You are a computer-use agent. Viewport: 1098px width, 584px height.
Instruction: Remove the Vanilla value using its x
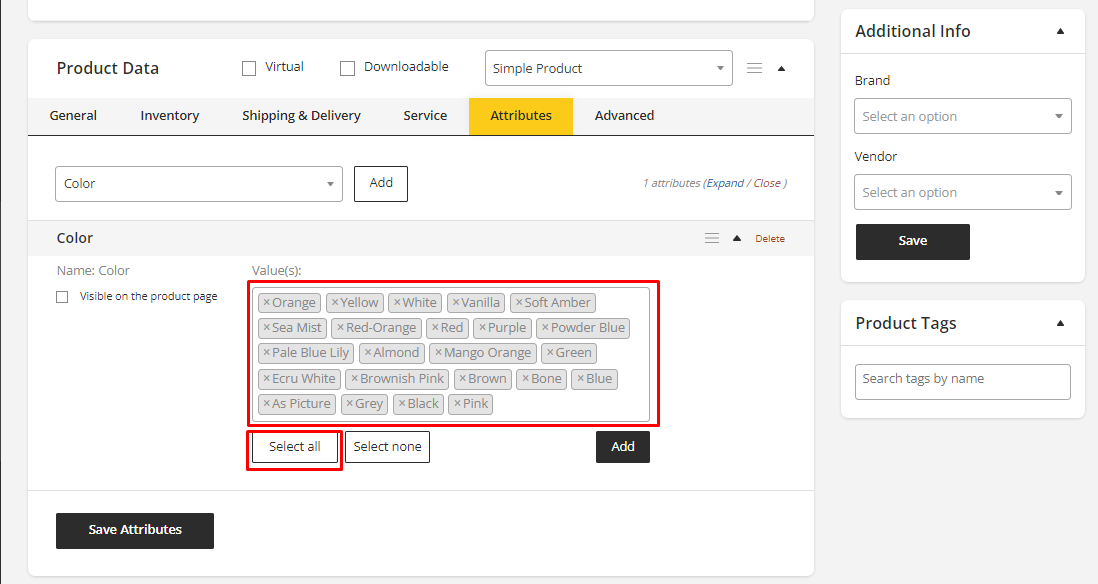(455, 303)
